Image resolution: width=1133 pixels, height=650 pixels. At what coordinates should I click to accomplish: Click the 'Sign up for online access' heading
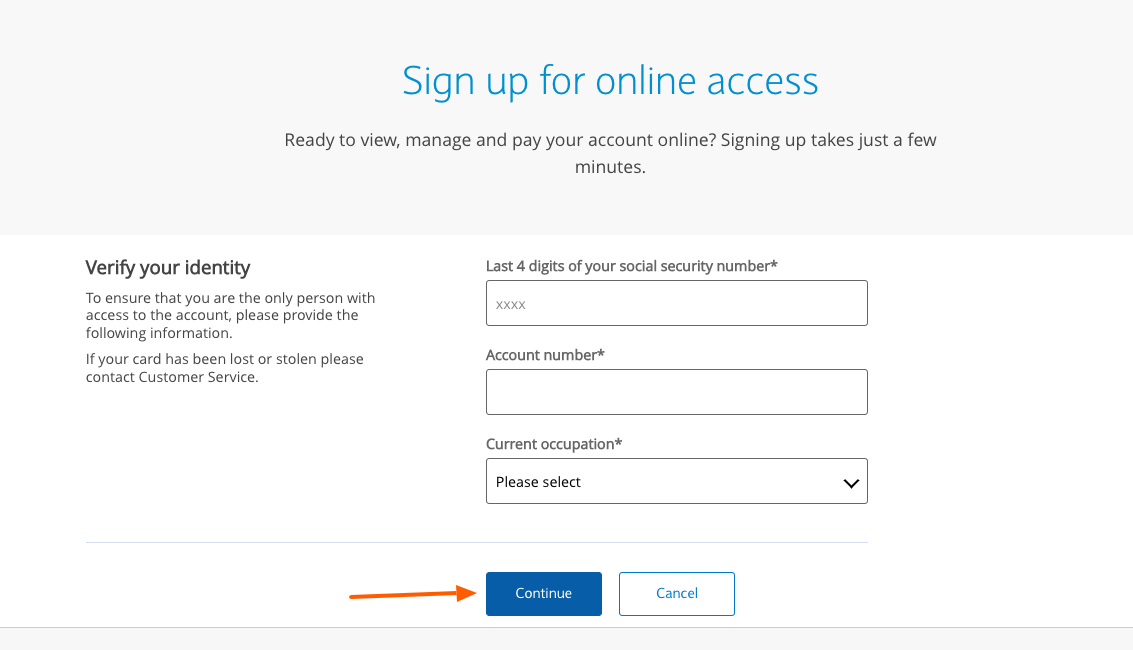(x=610, y=80)
